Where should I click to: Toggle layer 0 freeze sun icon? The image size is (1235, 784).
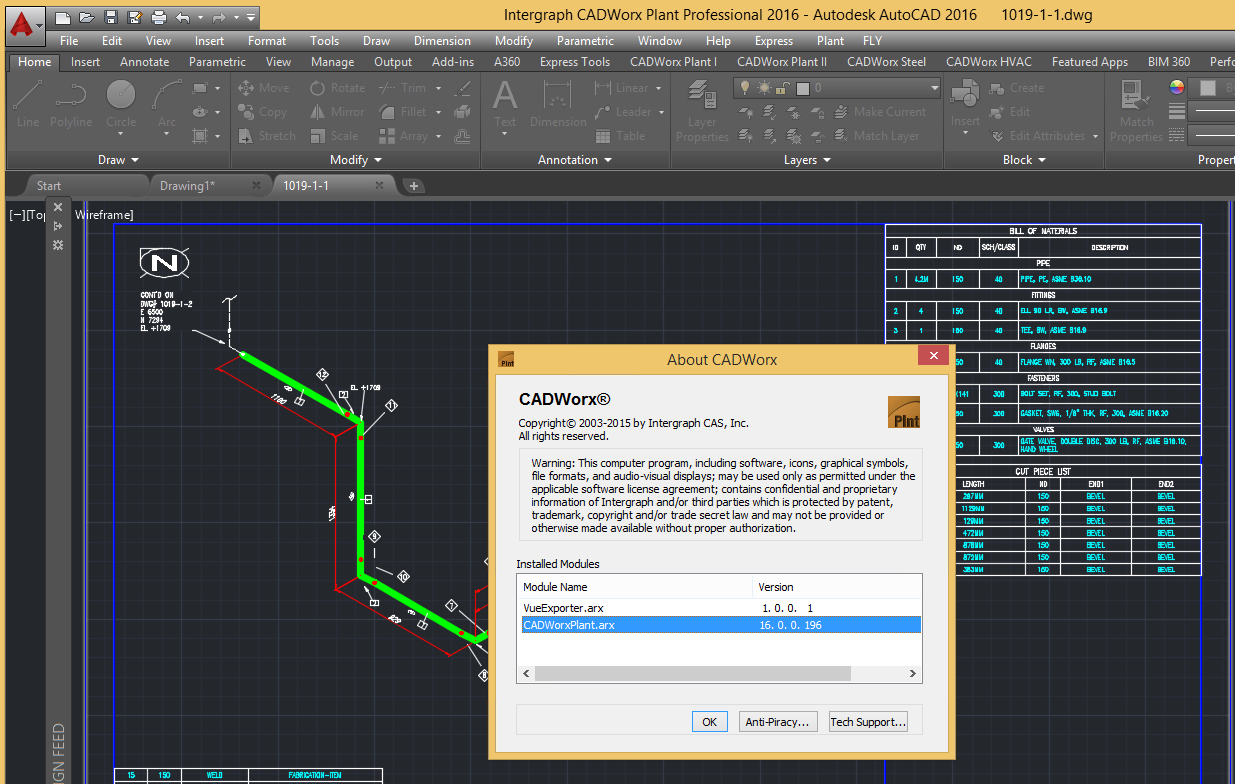click(764, 88)
